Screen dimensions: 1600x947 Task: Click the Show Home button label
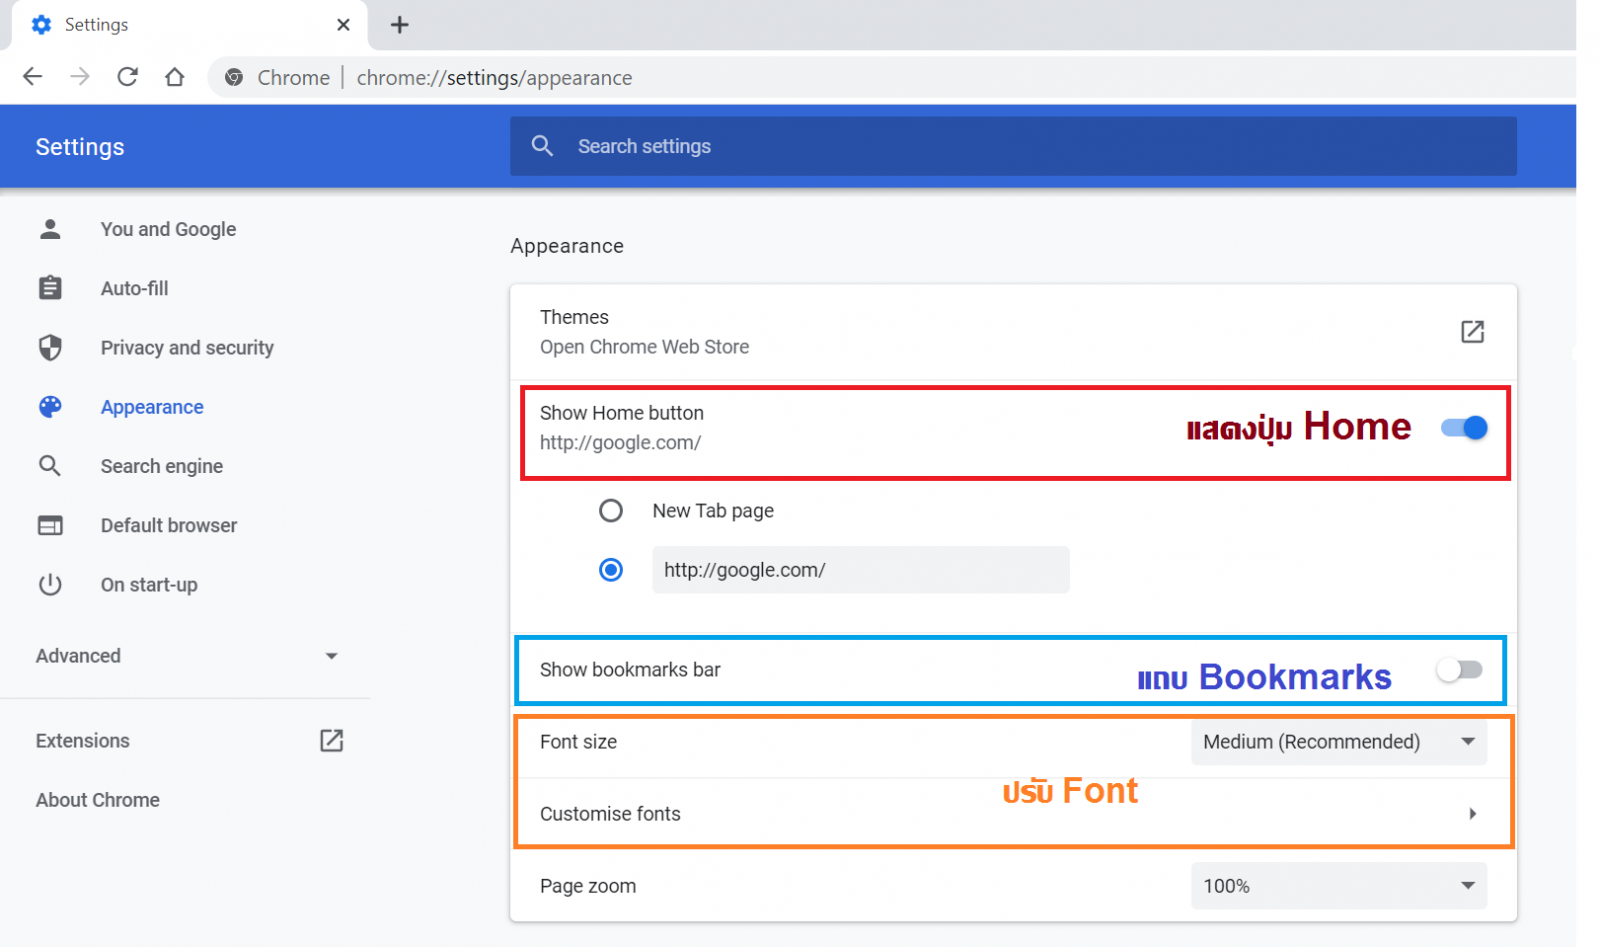(x=622, y=413)
